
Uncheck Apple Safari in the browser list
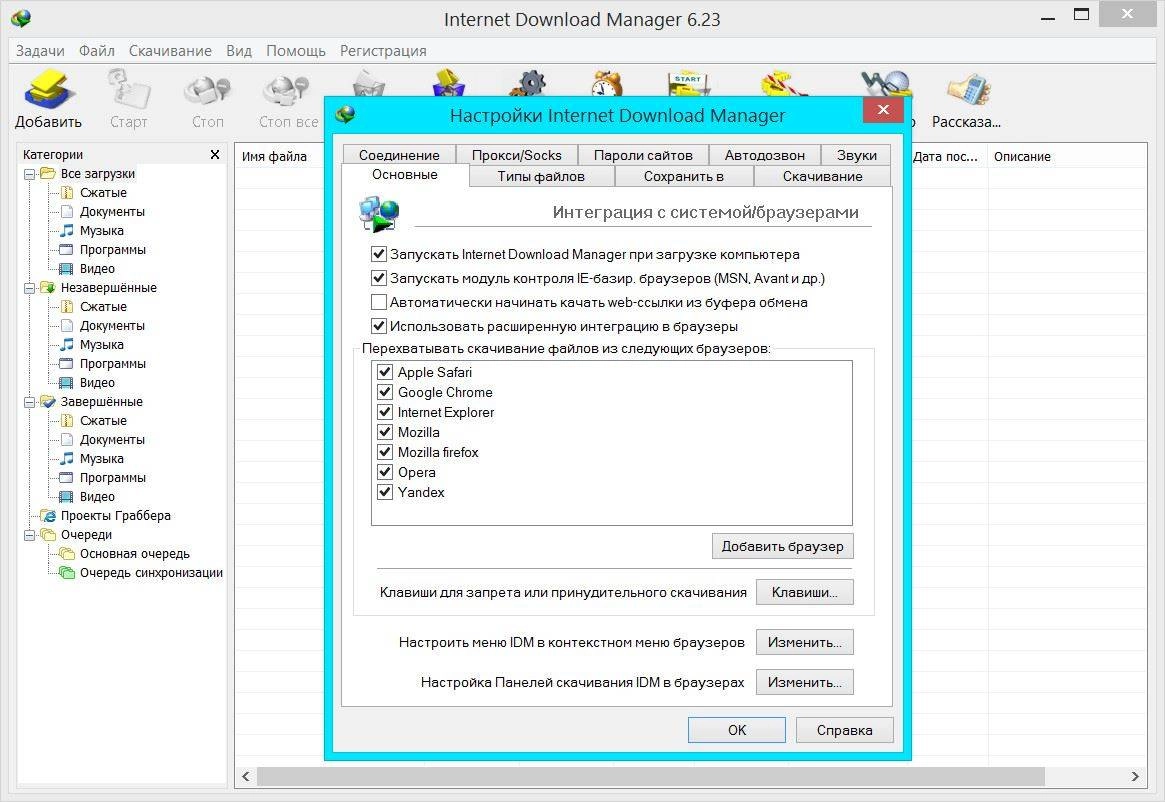[x=385, y=372]
